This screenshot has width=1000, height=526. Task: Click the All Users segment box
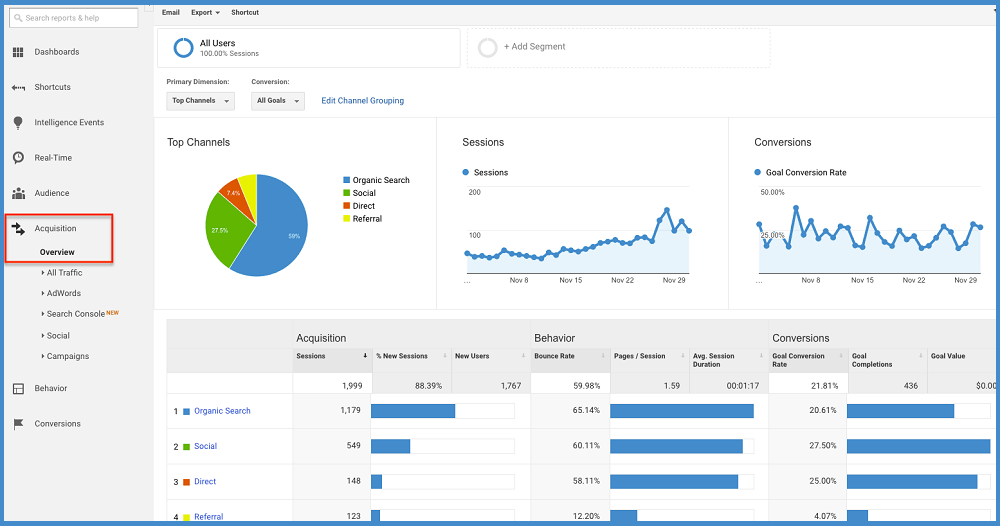pos(309,47)
